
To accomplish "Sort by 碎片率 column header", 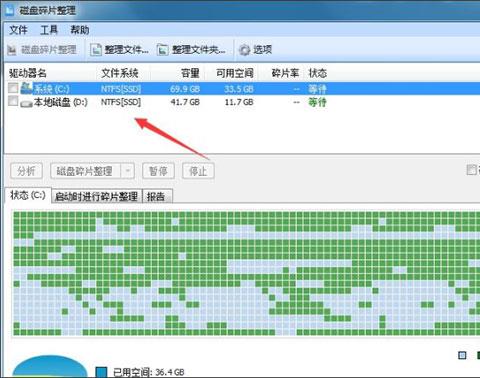I will pyautogui.click(x=285, y=73).
